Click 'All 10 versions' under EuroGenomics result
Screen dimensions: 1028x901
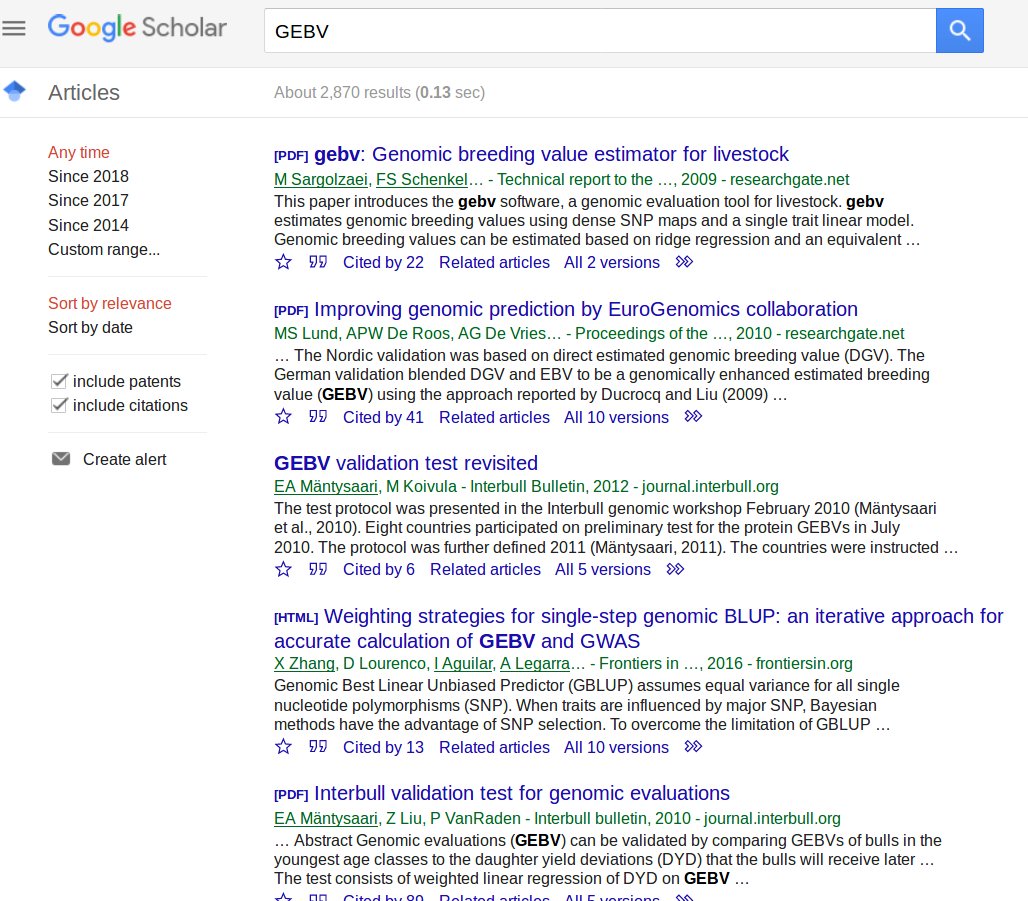(x=616, y=417)
